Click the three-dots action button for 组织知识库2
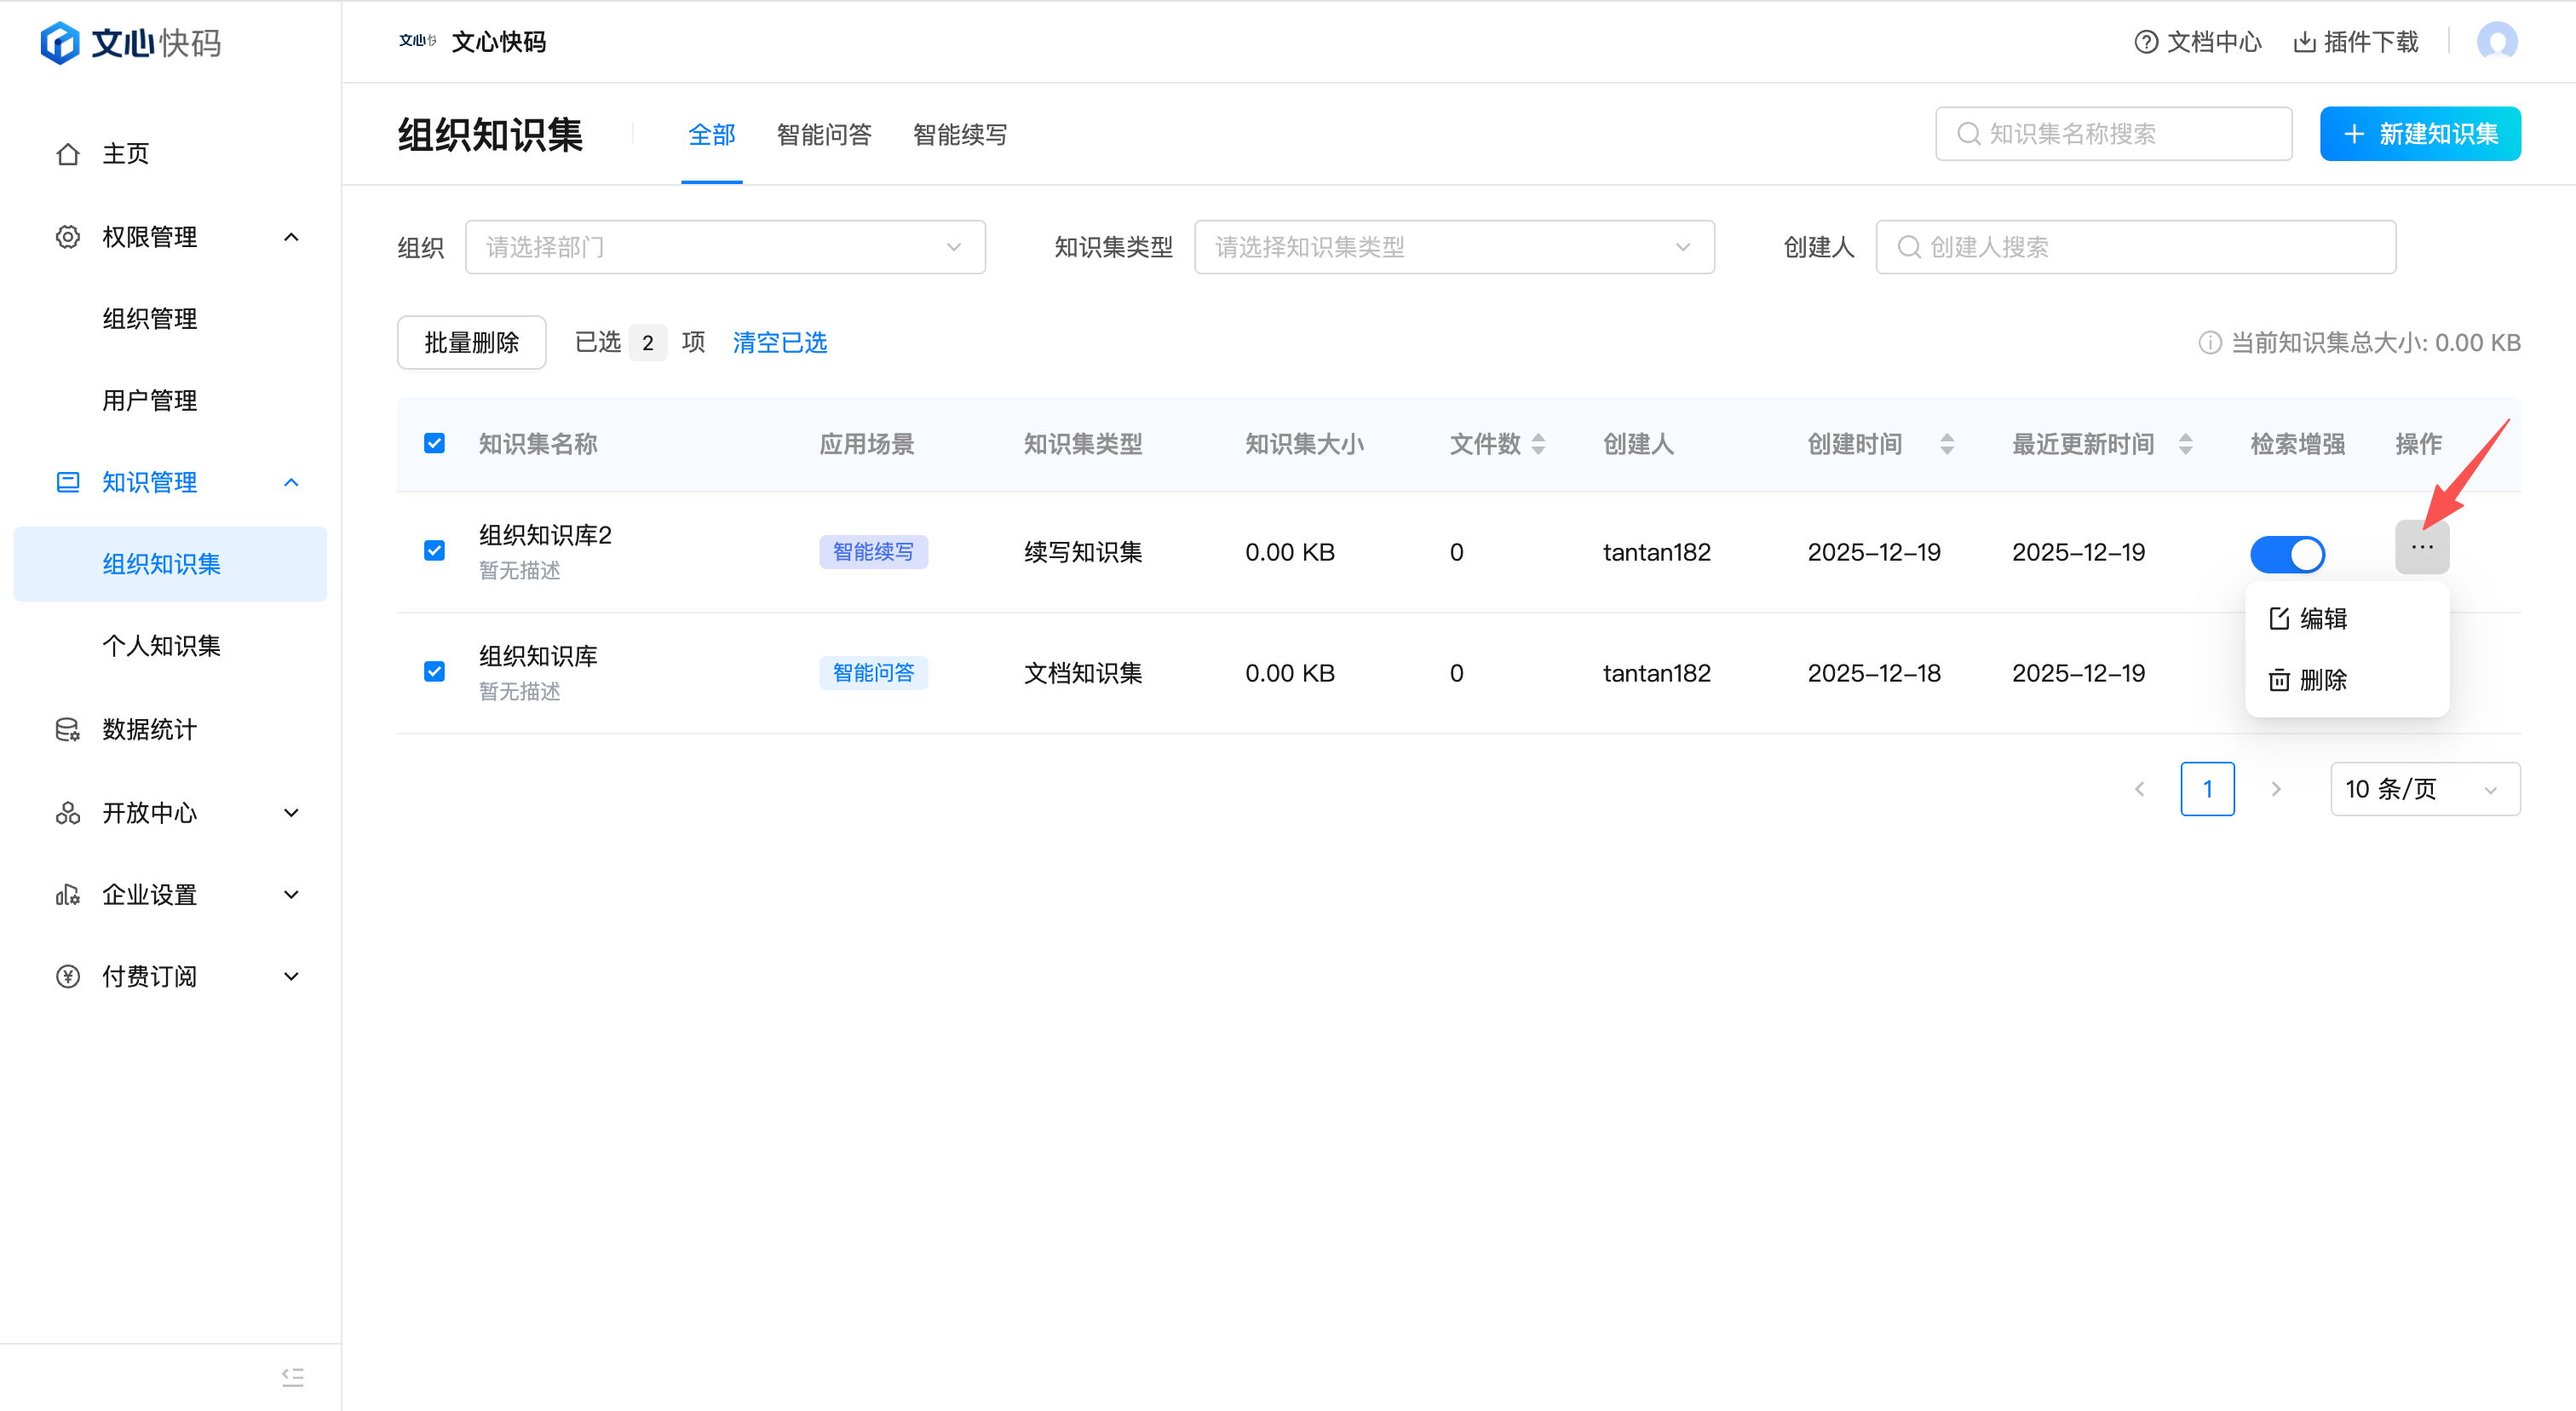The image size is (2576, 1411). 2421,547
